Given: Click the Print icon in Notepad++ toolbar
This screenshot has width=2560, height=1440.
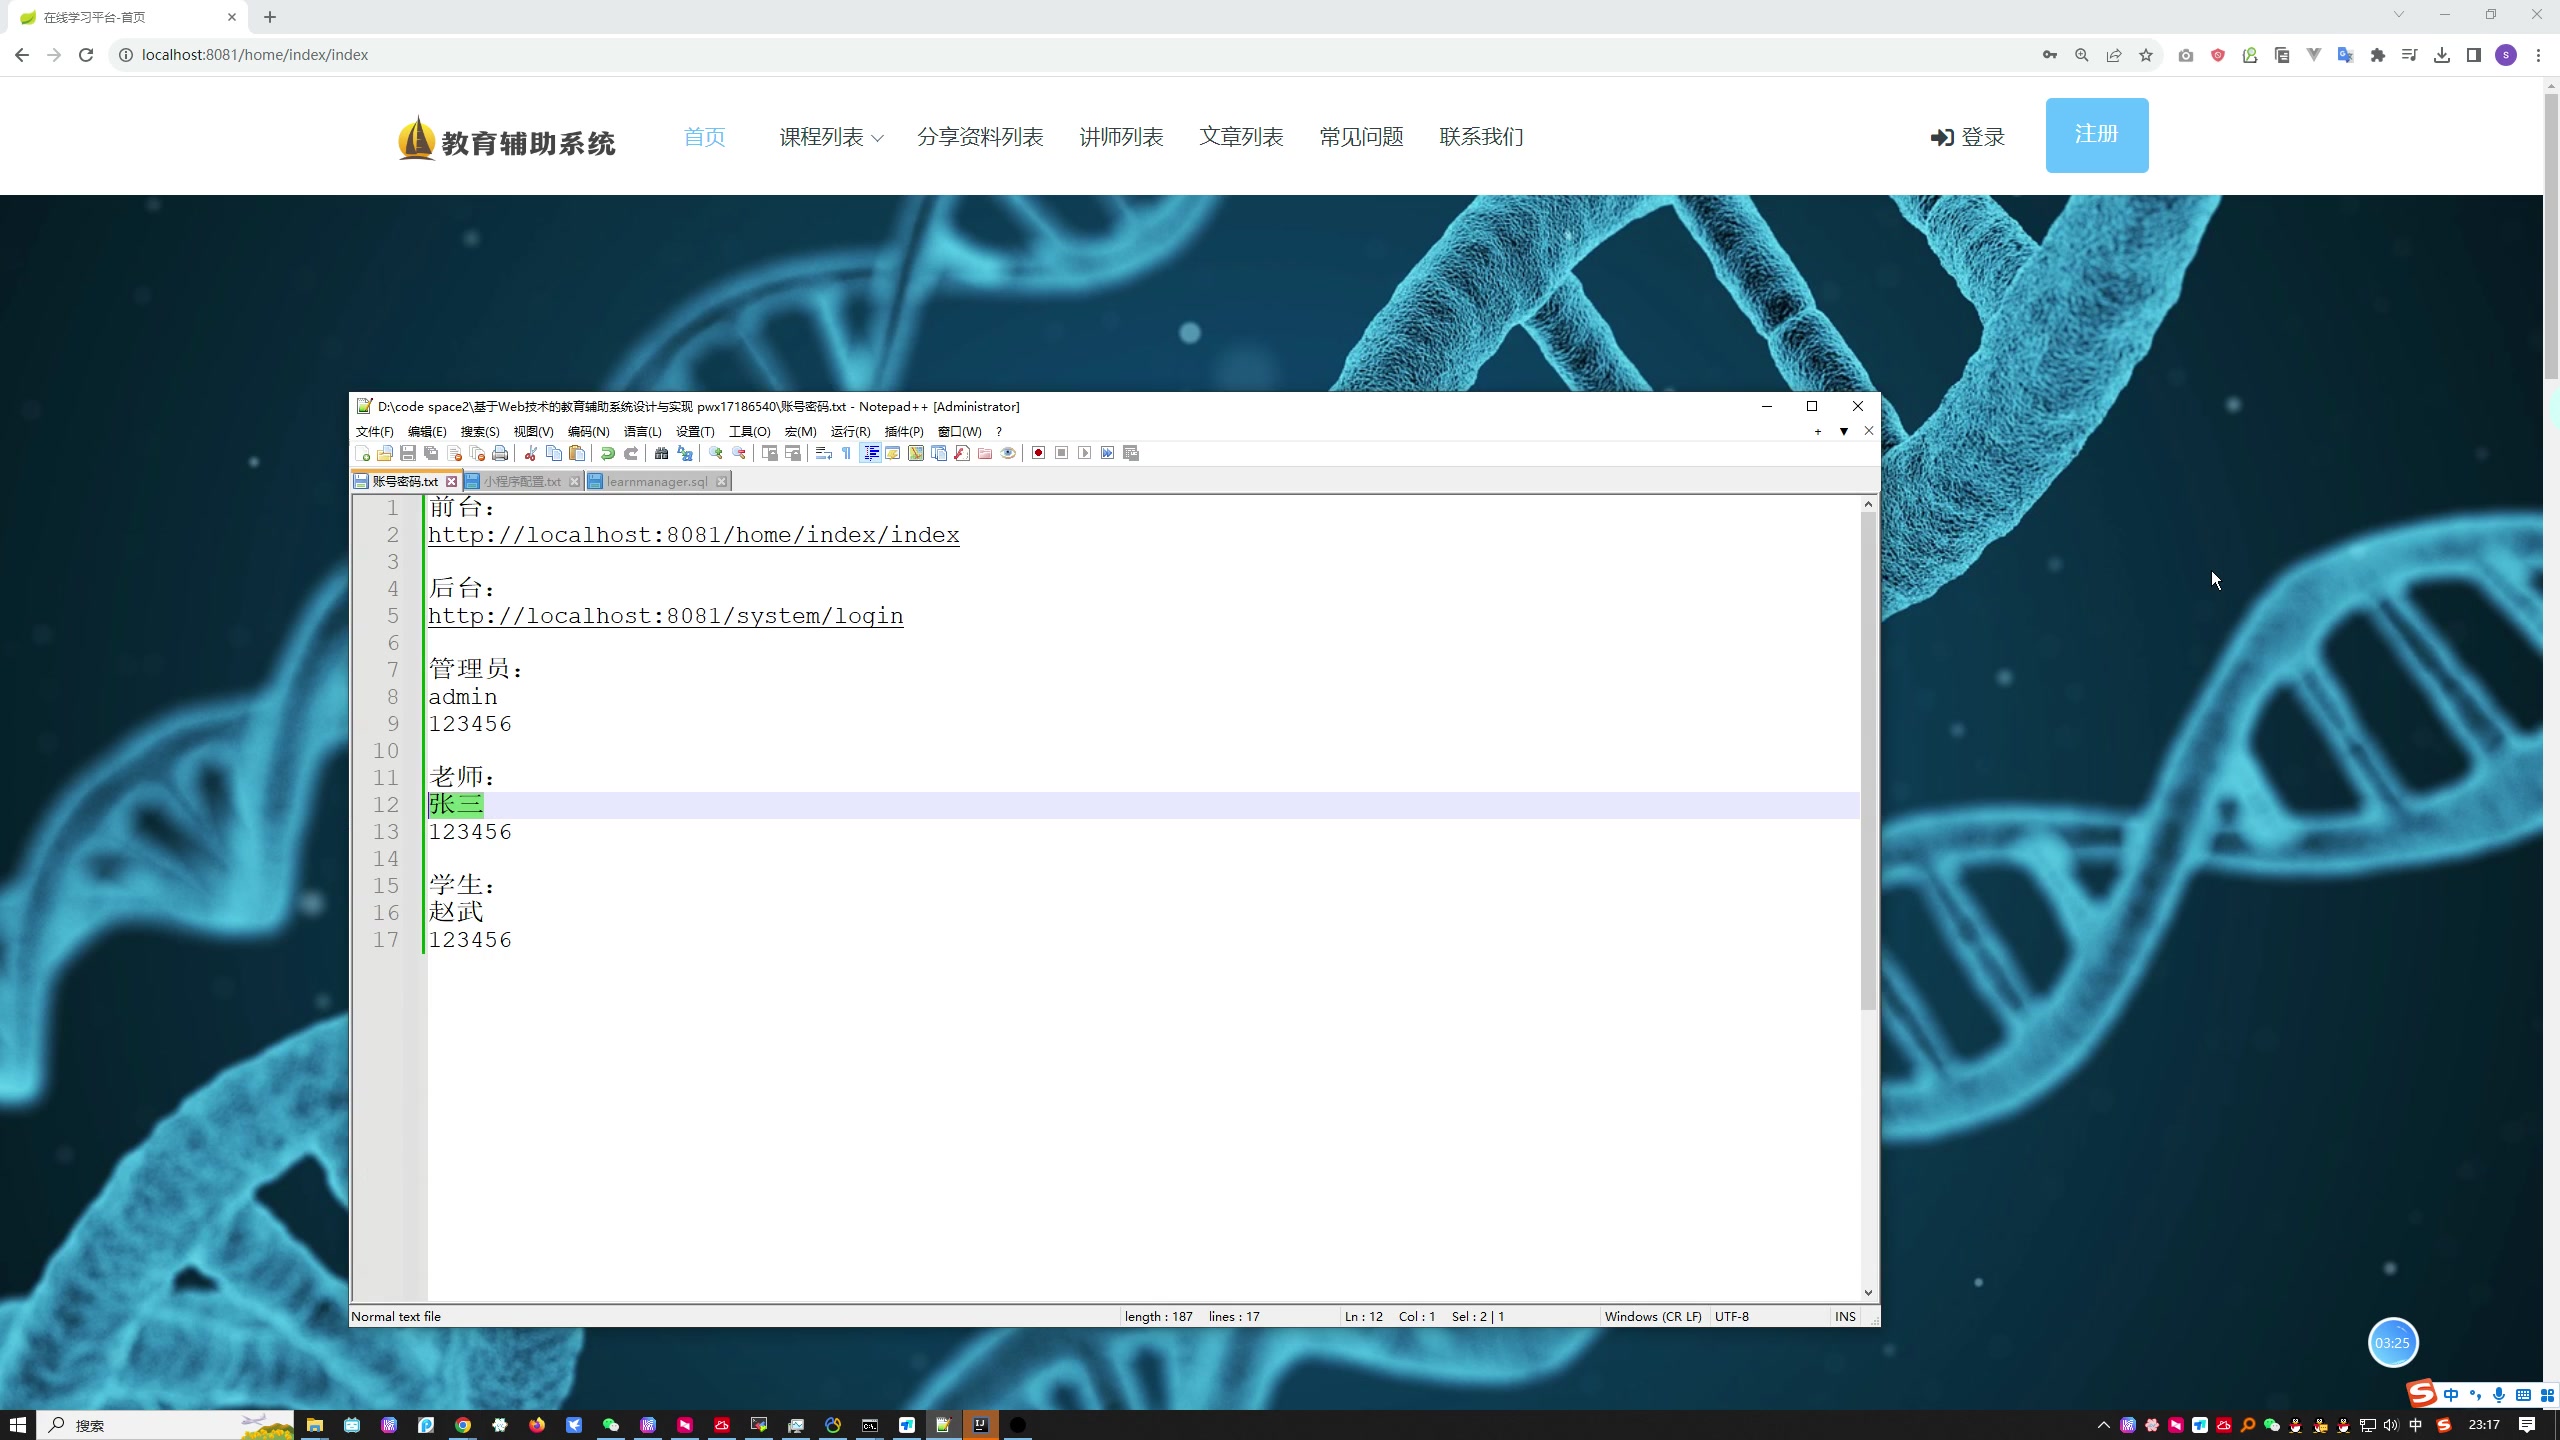Looking at the screenshot, I should (x=500, y=454).
